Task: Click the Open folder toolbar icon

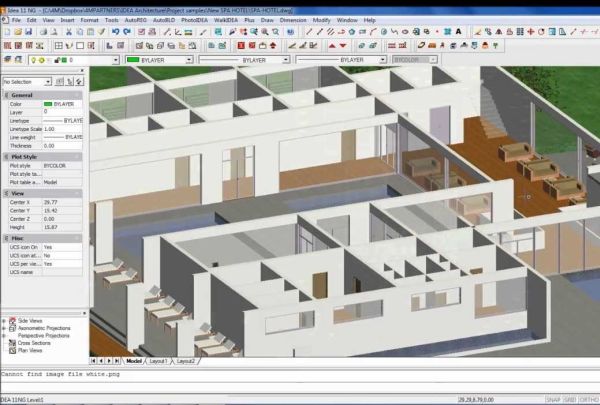Action: pyautogui.click(x=20, y=32)
